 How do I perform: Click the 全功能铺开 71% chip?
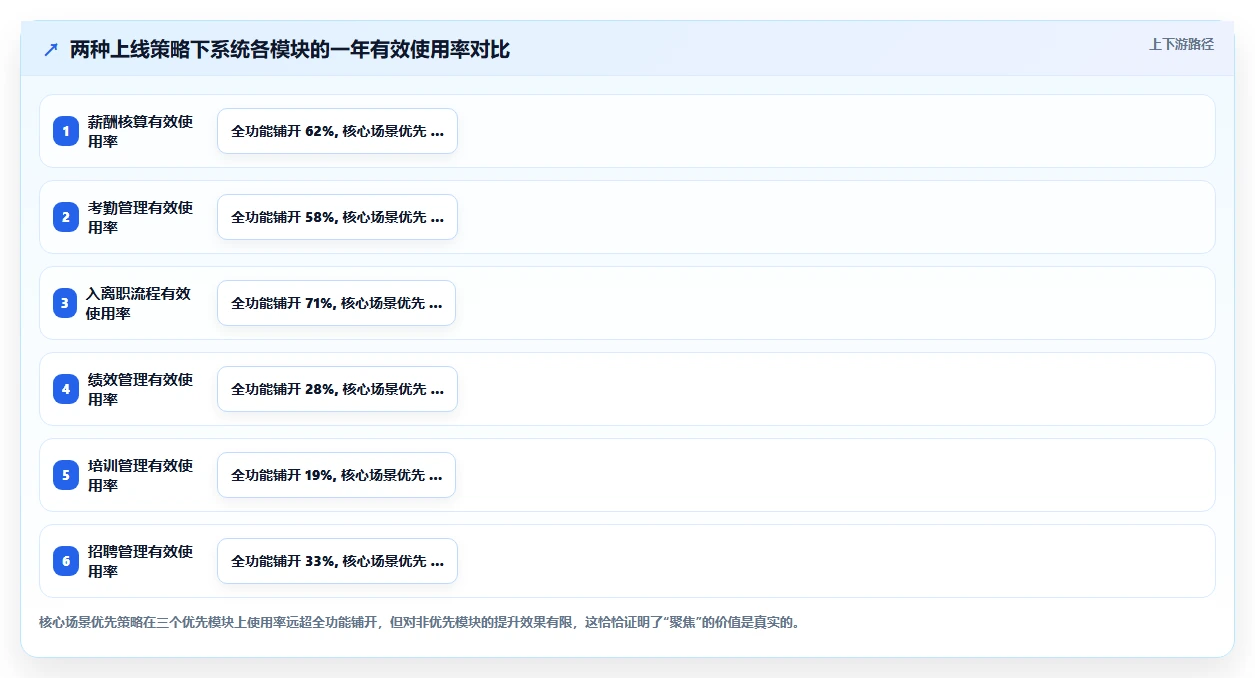[336, 303]
